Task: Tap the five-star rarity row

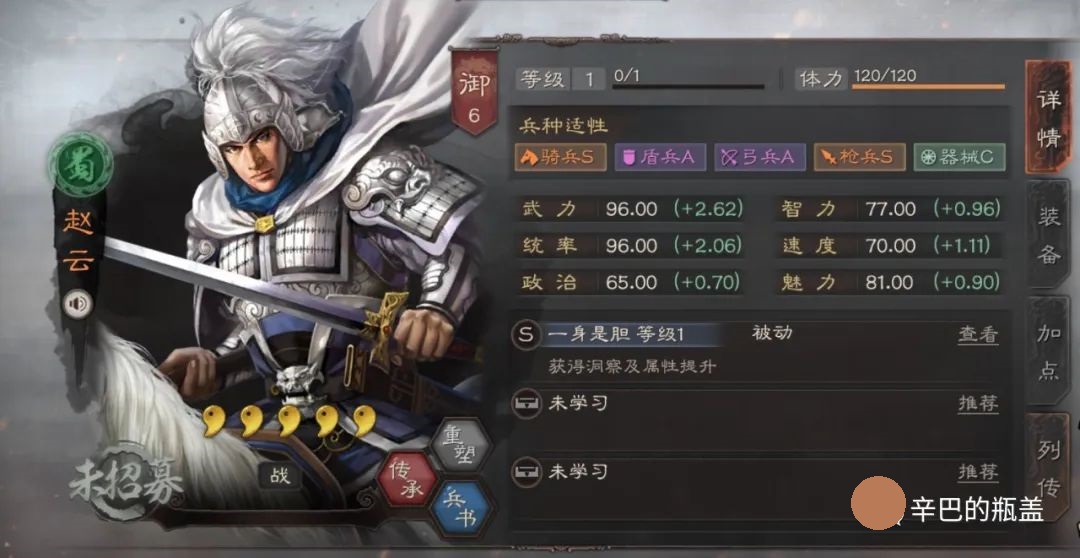Action: click(x=289, y=421)
